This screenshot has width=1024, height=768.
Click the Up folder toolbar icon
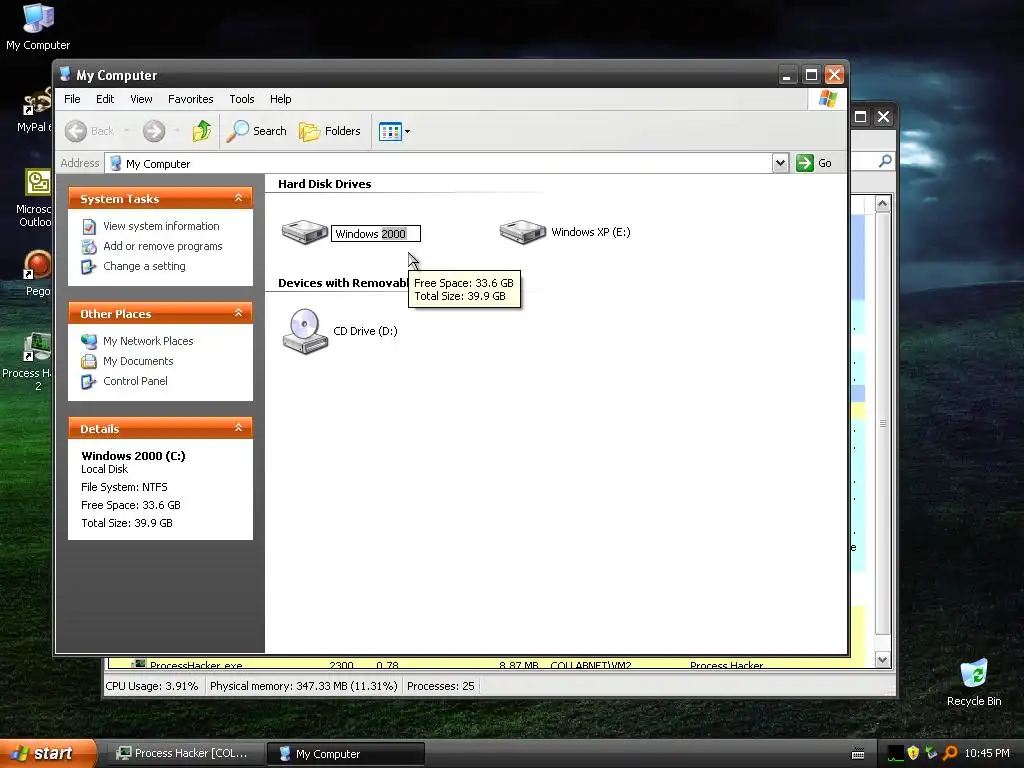(202, 131)
